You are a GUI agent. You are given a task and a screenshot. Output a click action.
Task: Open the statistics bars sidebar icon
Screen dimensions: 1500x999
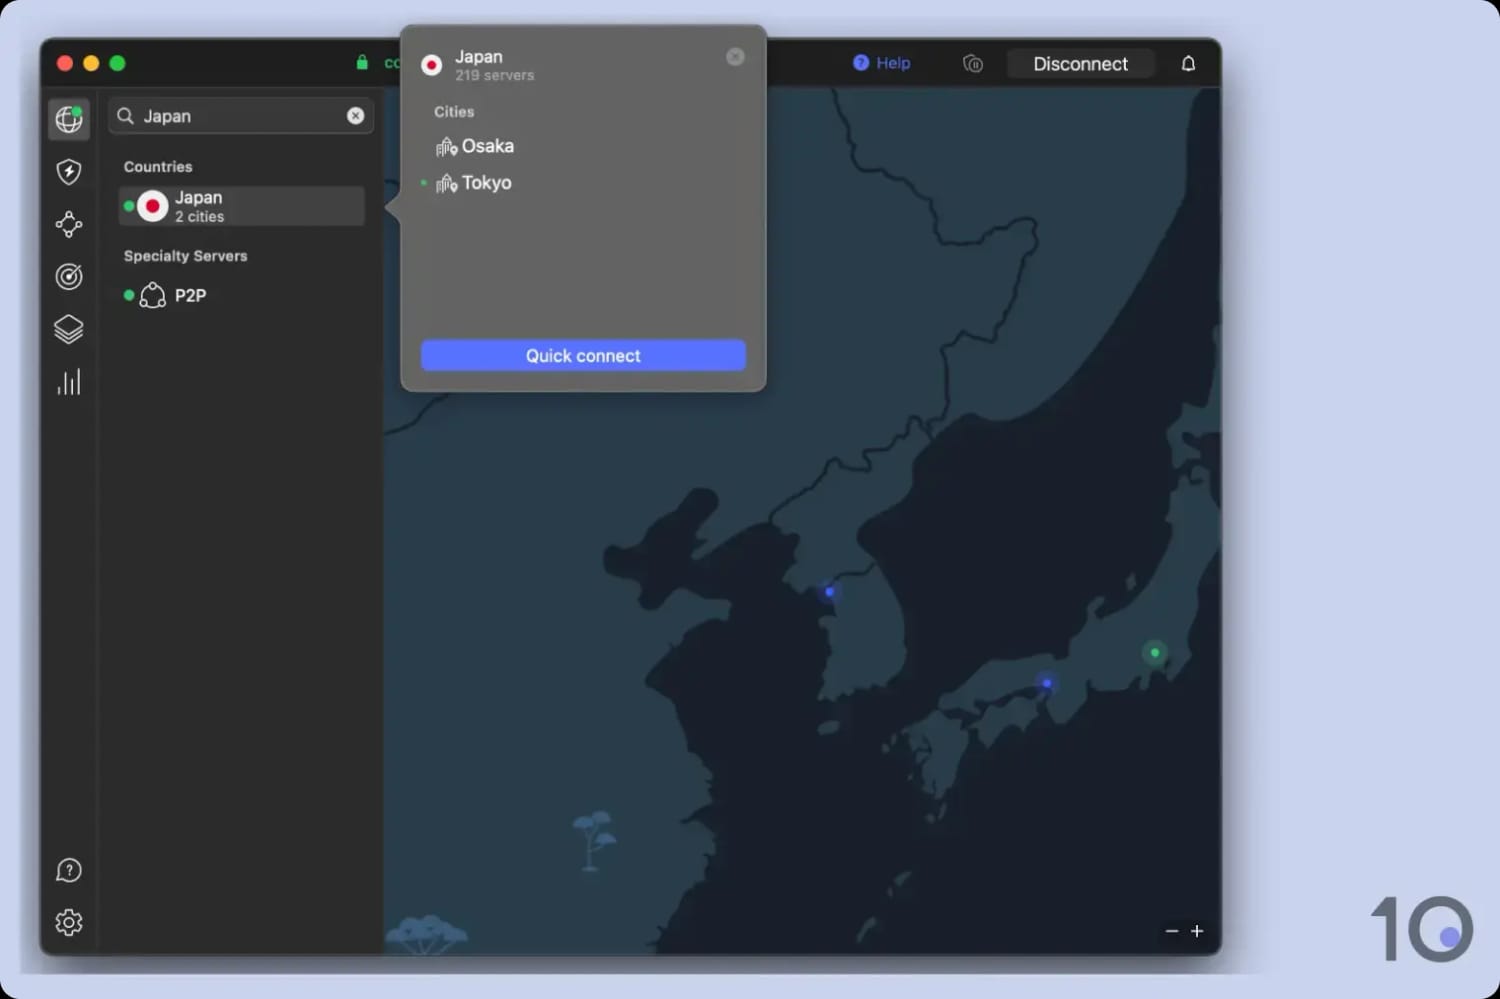pyautogui.click(x=69, y=382)
